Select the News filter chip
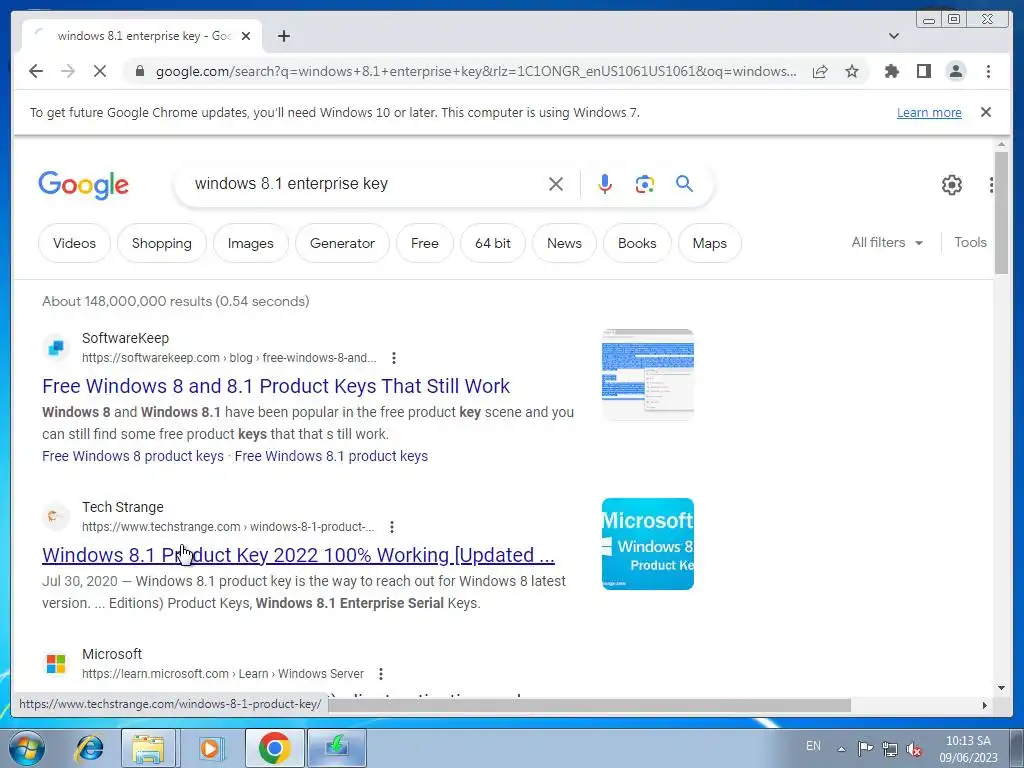Image resolution: width=1024 pixels, height=768 pixels. click(x=564, y=243)
